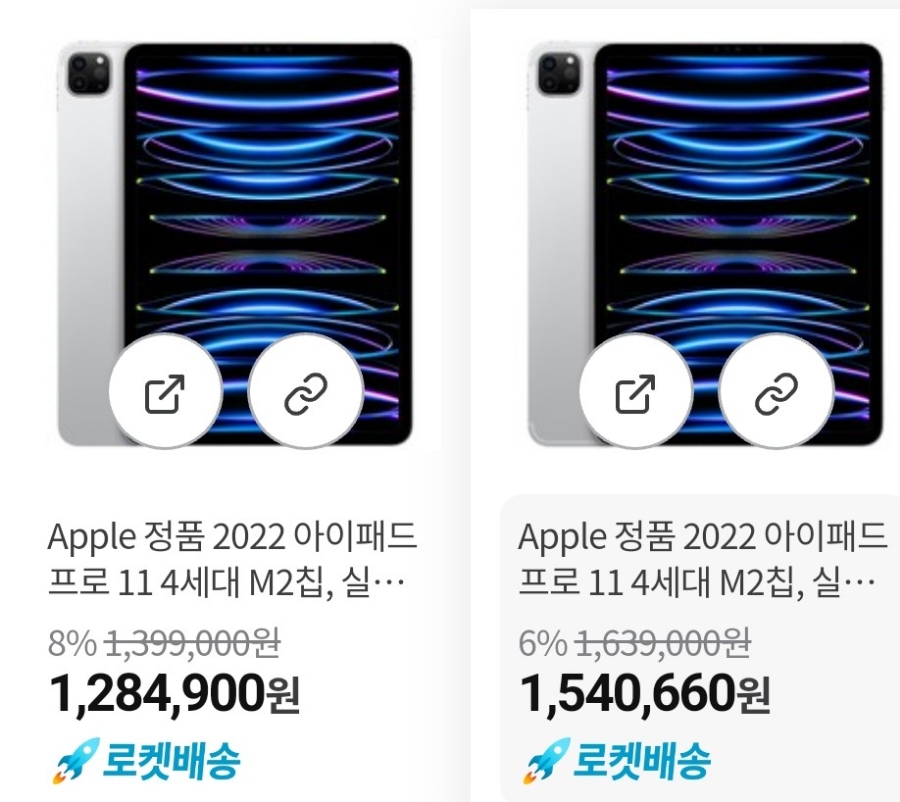Image resolution: width=900 pixels, height=802 pixels.
Task: Copy link for the left iPad product
Action: click(306, 392)
